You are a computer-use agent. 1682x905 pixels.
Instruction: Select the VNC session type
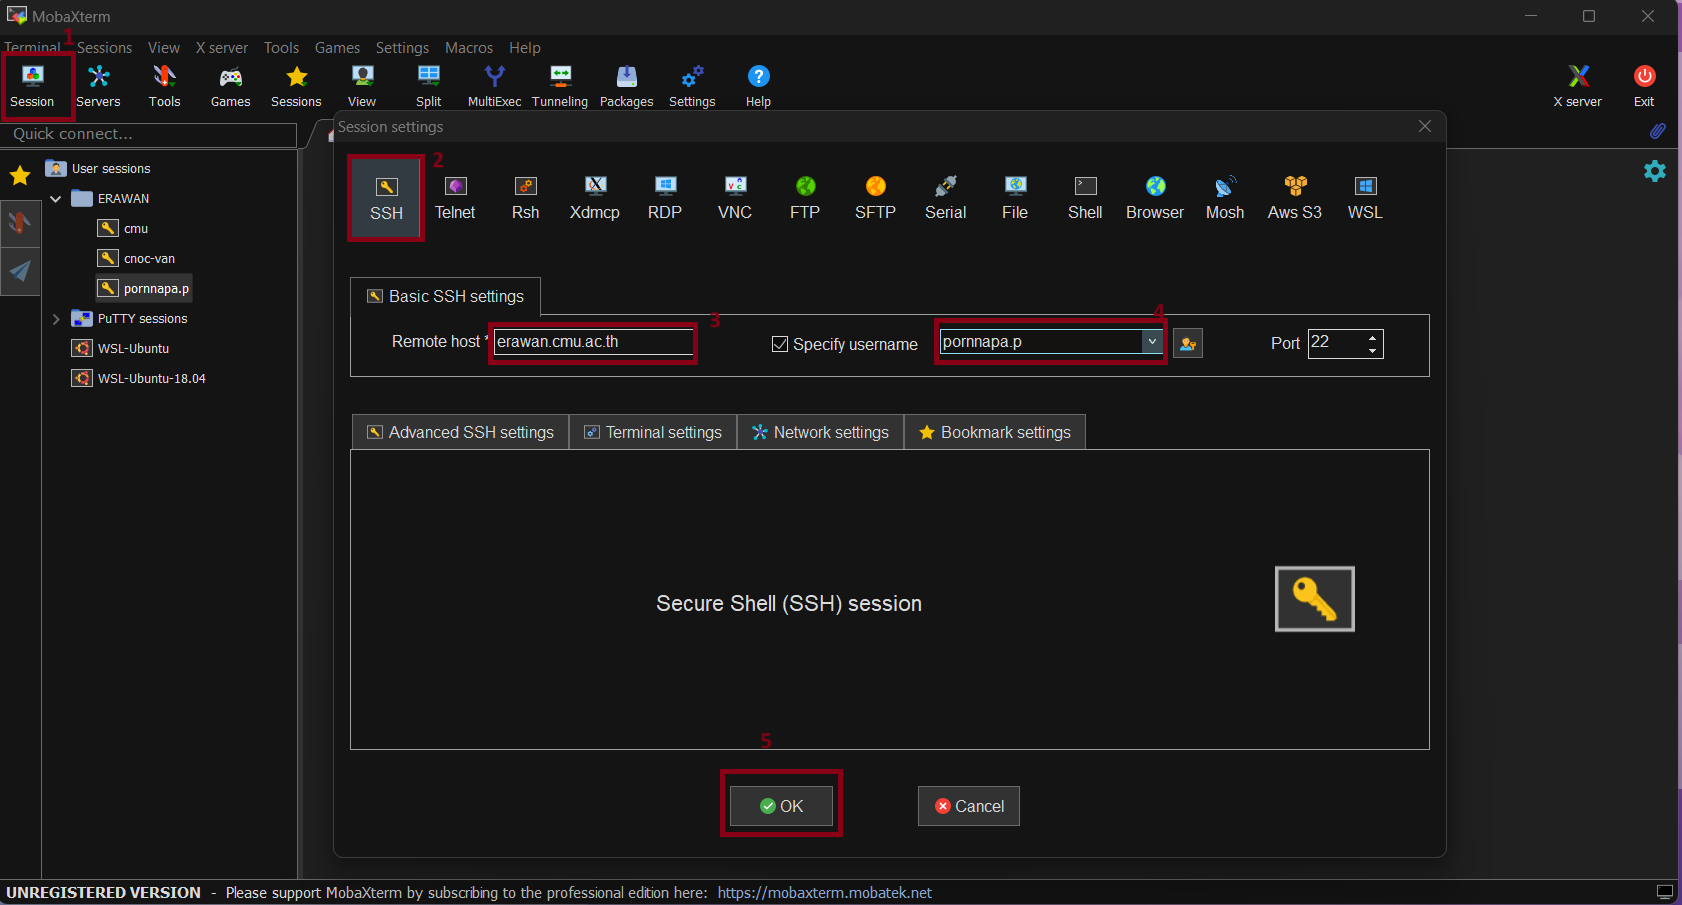[x=735, y=198]
